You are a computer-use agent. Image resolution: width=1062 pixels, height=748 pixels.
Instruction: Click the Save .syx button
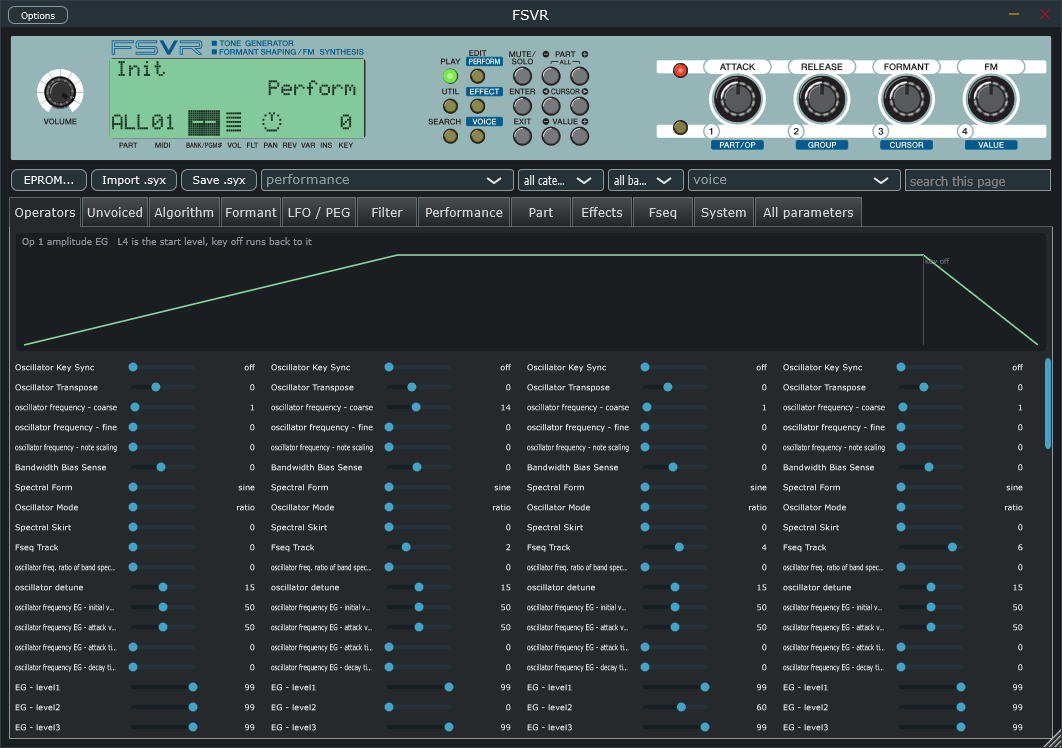tap(219, 180)
